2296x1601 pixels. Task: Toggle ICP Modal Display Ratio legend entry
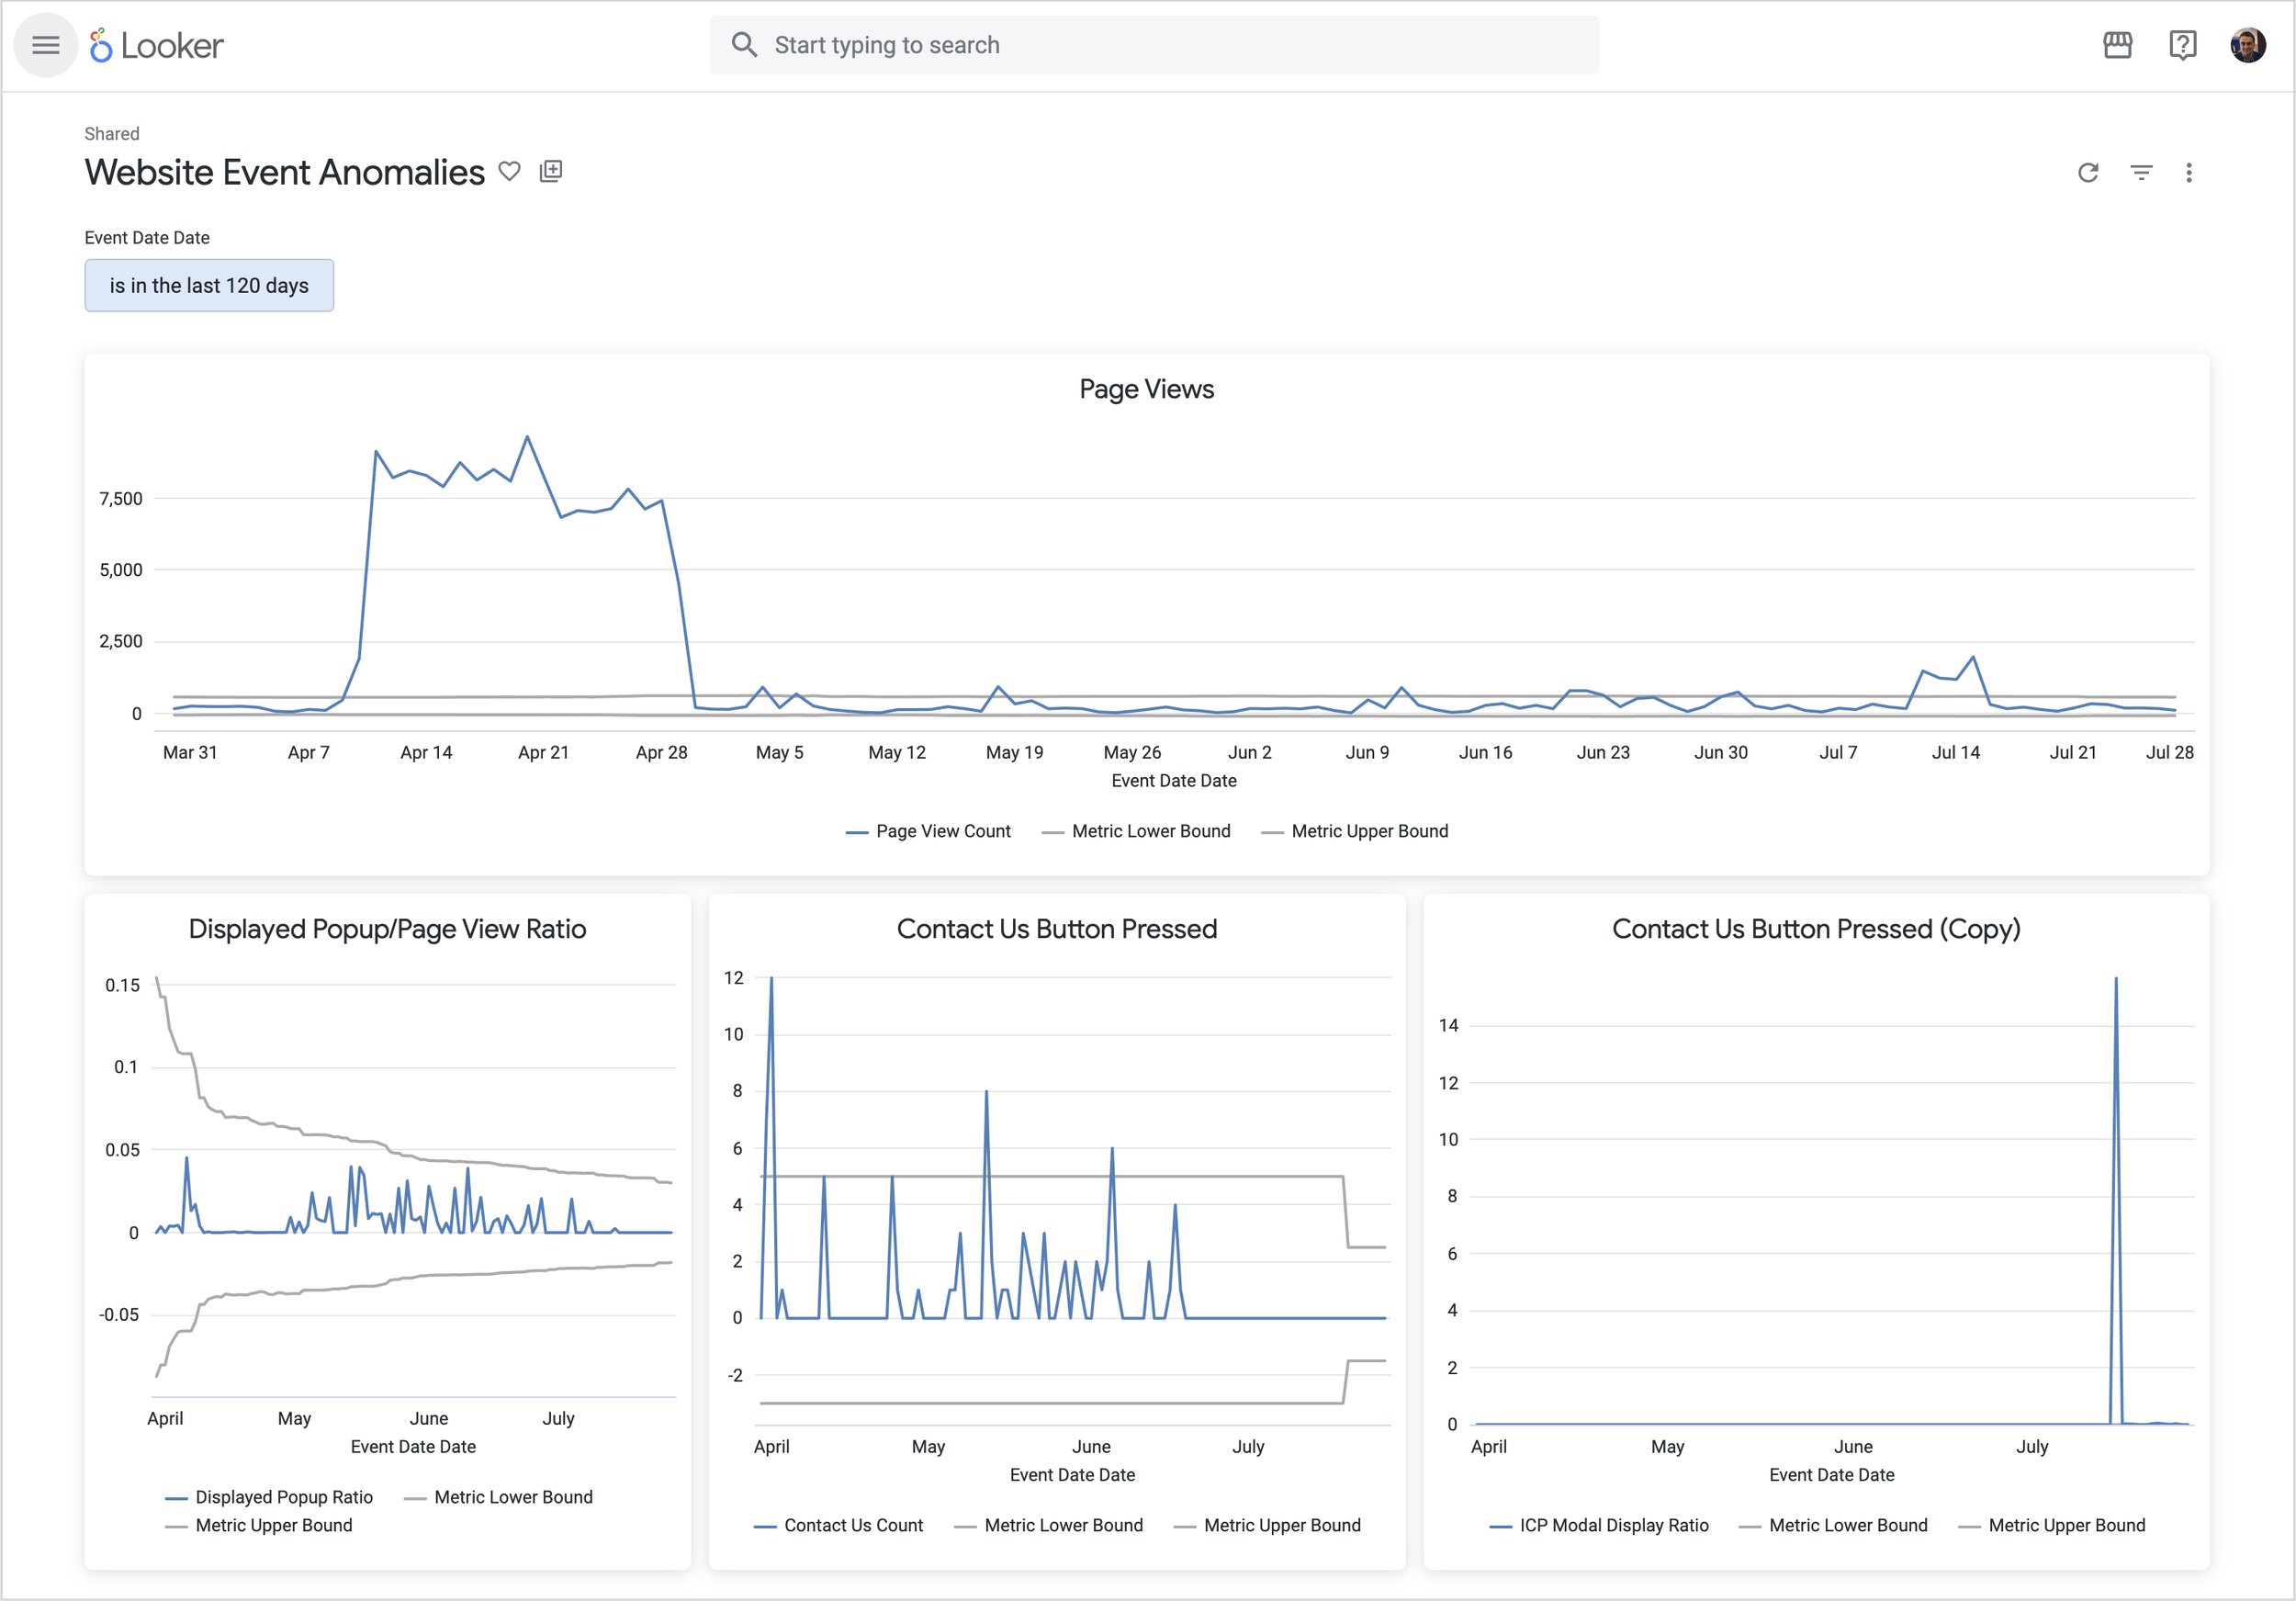(x=1600, y=1526)
